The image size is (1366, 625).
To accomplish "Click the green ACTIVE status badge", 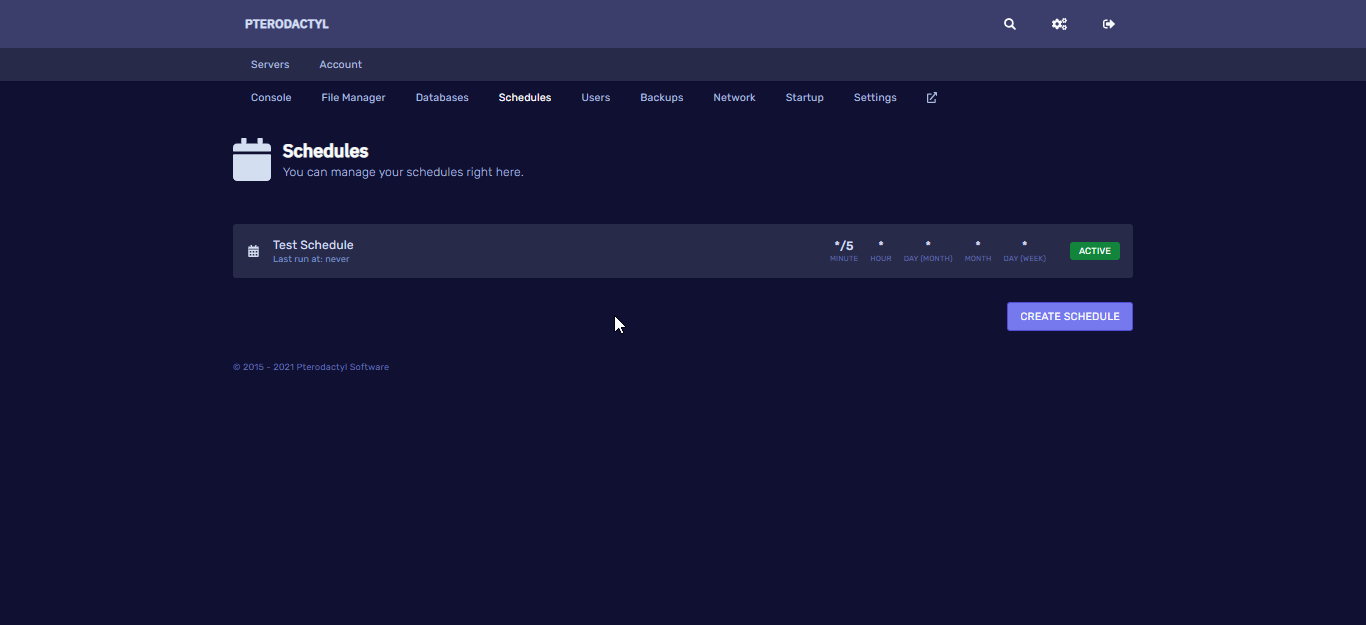I will [x=1094, y=251].
